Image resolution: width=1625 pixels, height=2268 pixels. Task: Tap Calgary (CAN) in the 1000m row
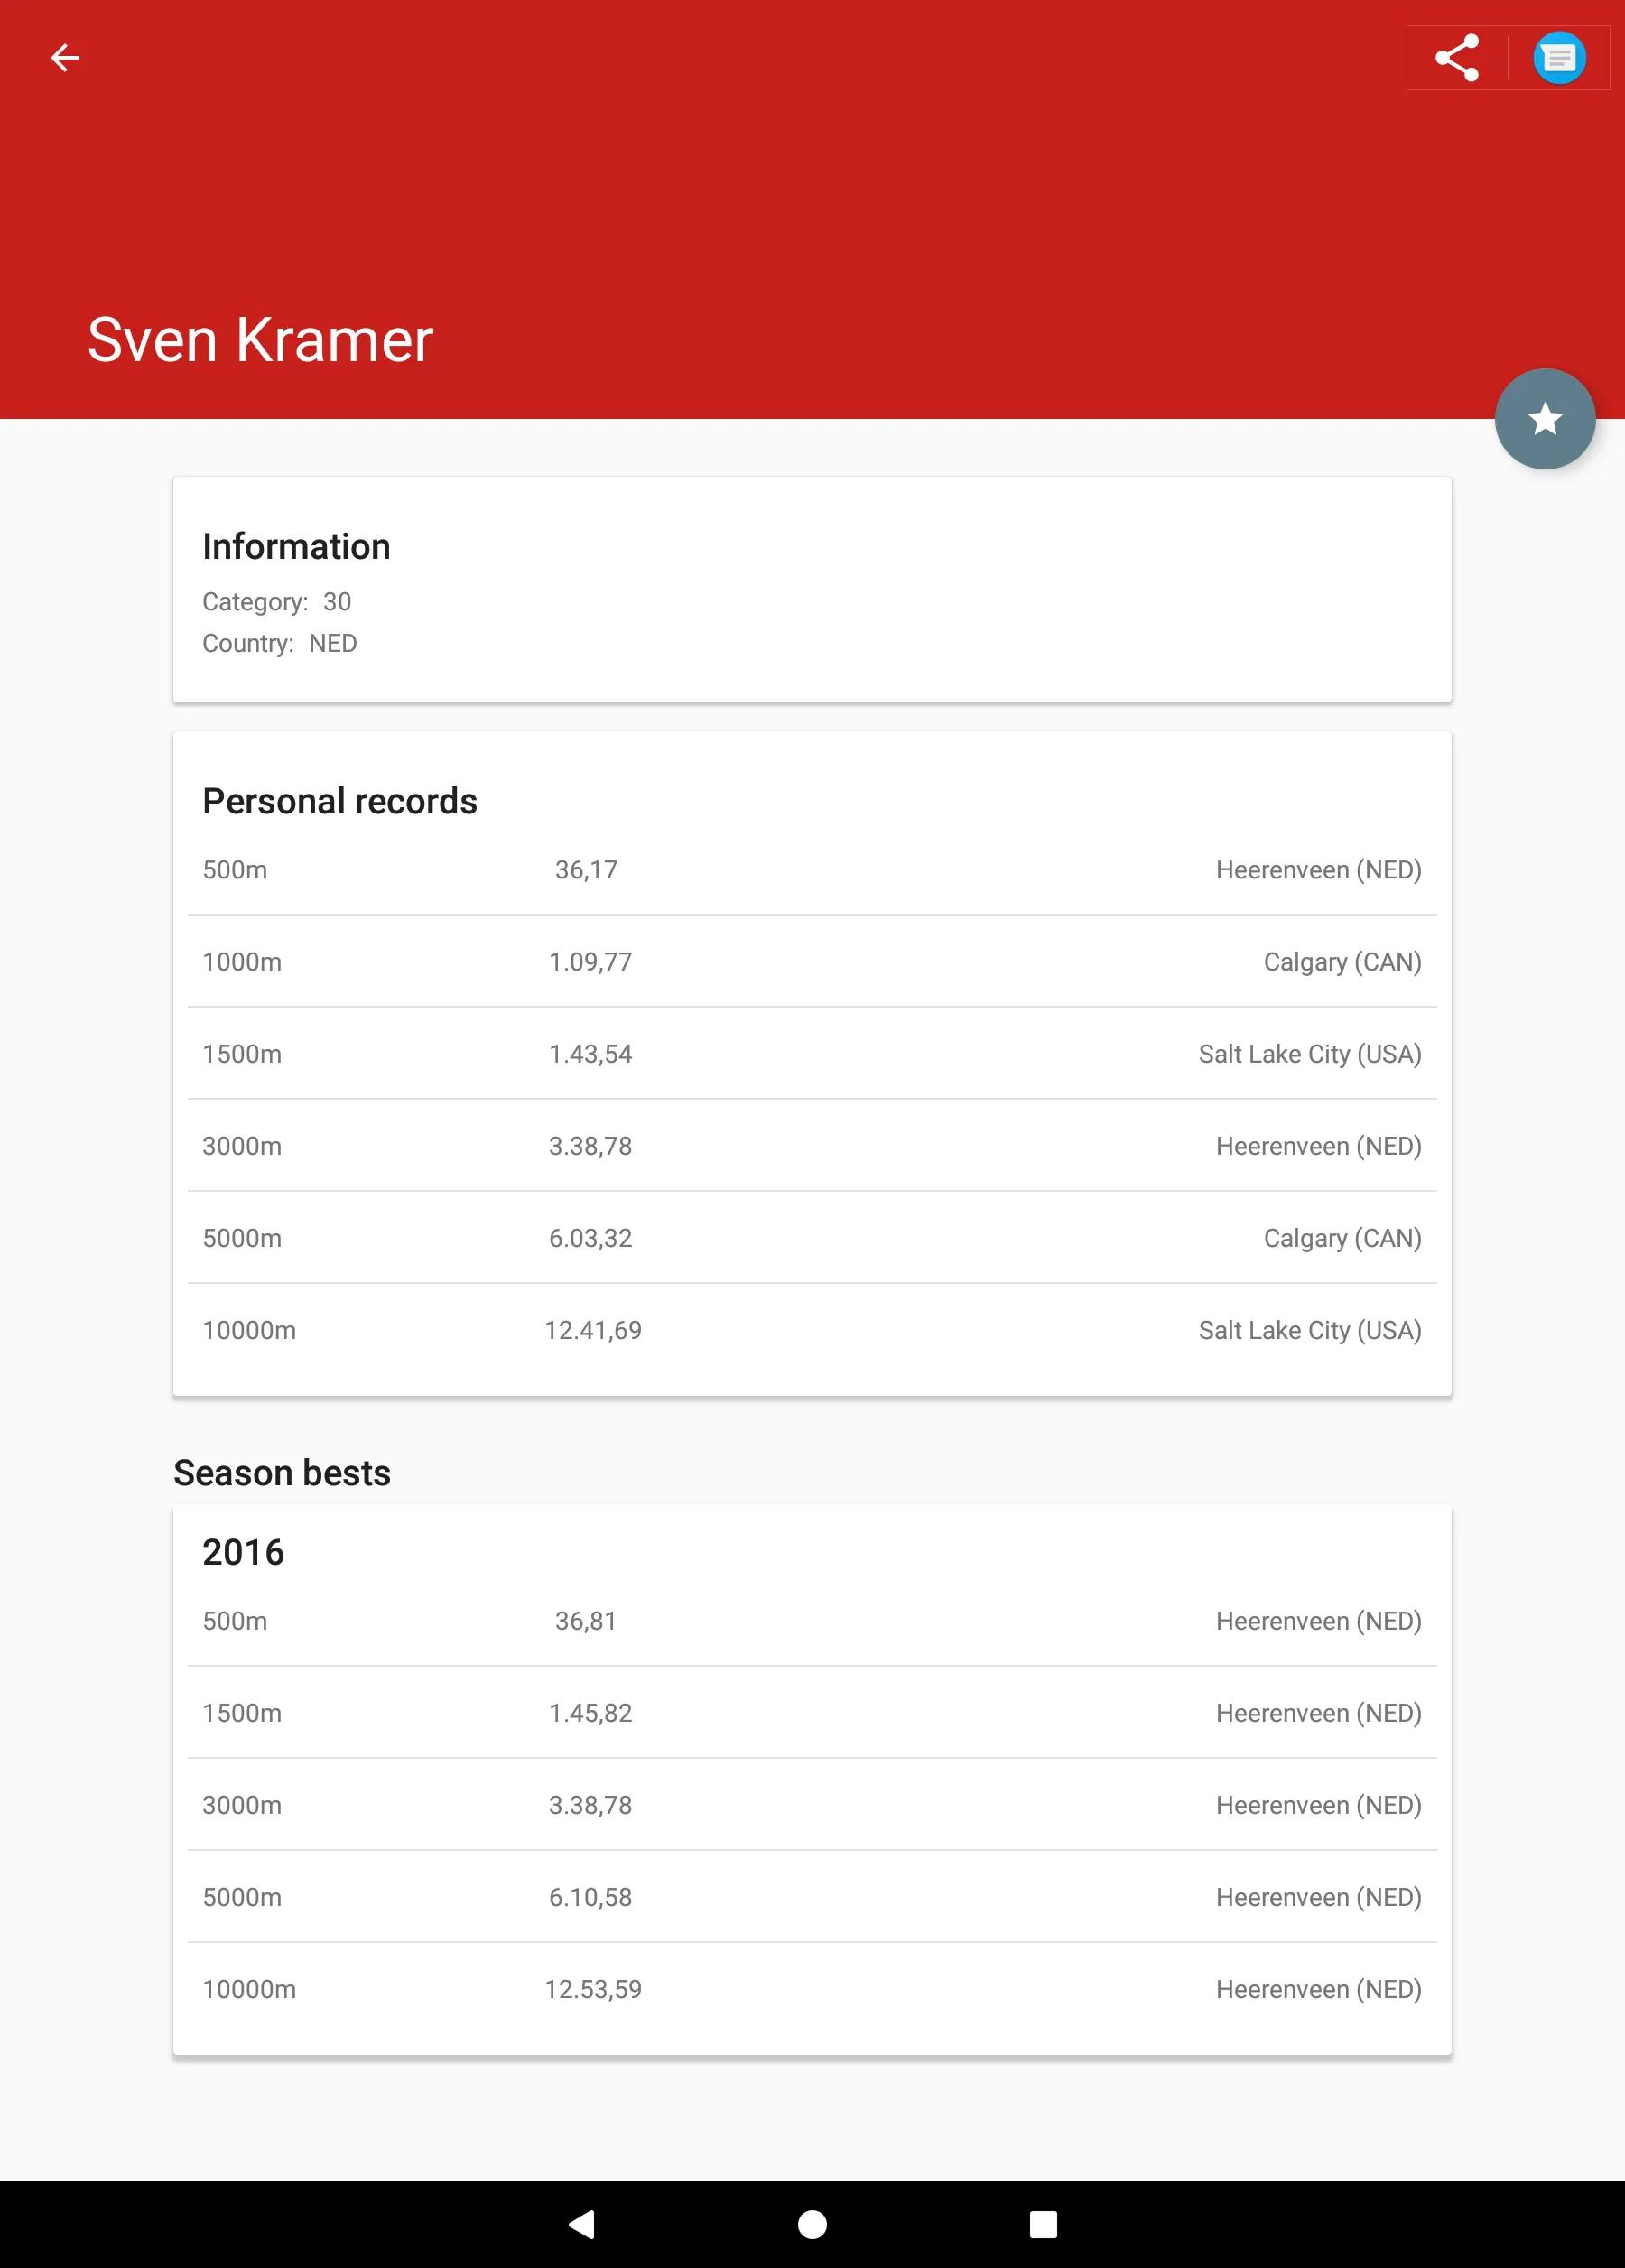click(1342, 962)
